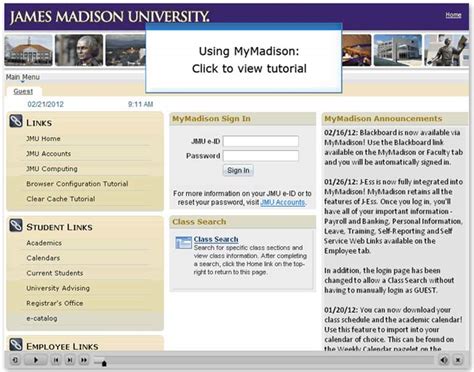Click the Links section chain icon
Viewport: 474px width, 372px height.
tap(16, 121)
